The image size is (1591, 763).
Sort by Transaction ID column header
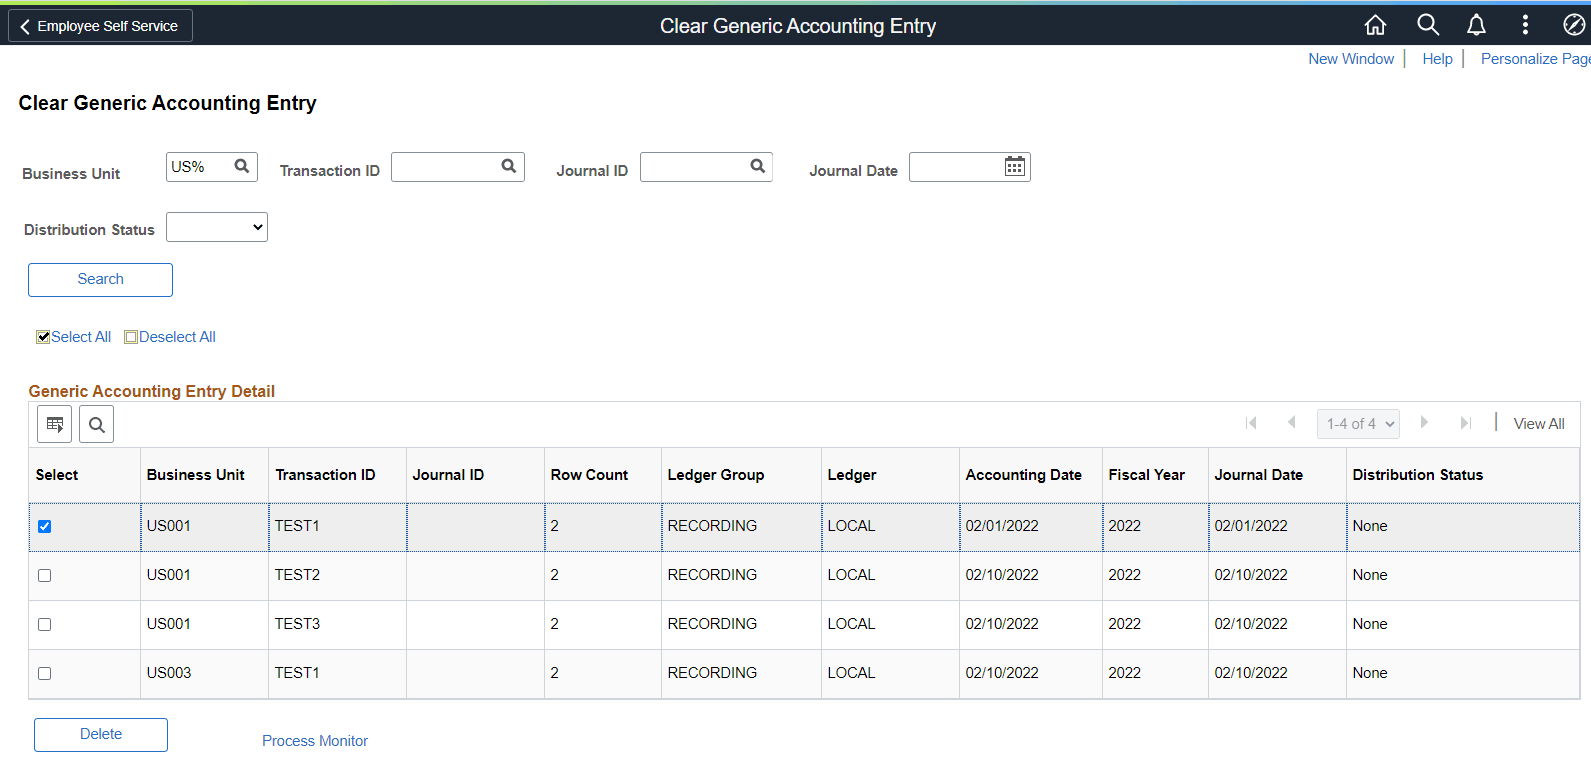click(325, 475)
